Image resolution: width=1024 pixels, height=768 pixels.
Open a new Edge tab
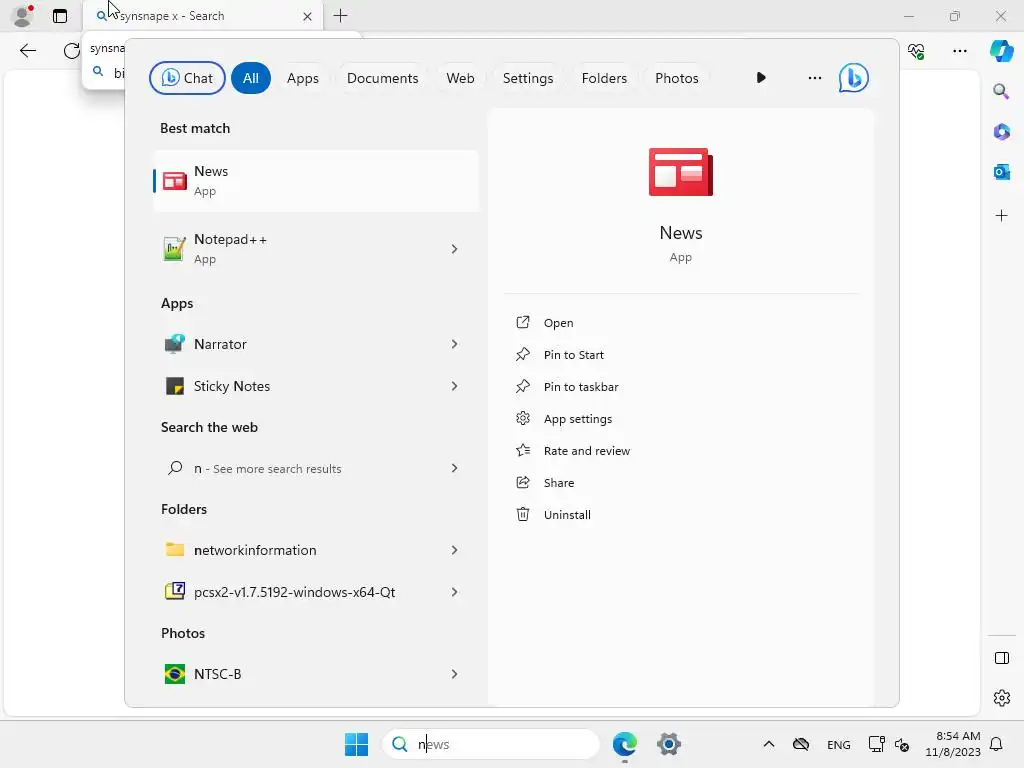tap(340, 16)
